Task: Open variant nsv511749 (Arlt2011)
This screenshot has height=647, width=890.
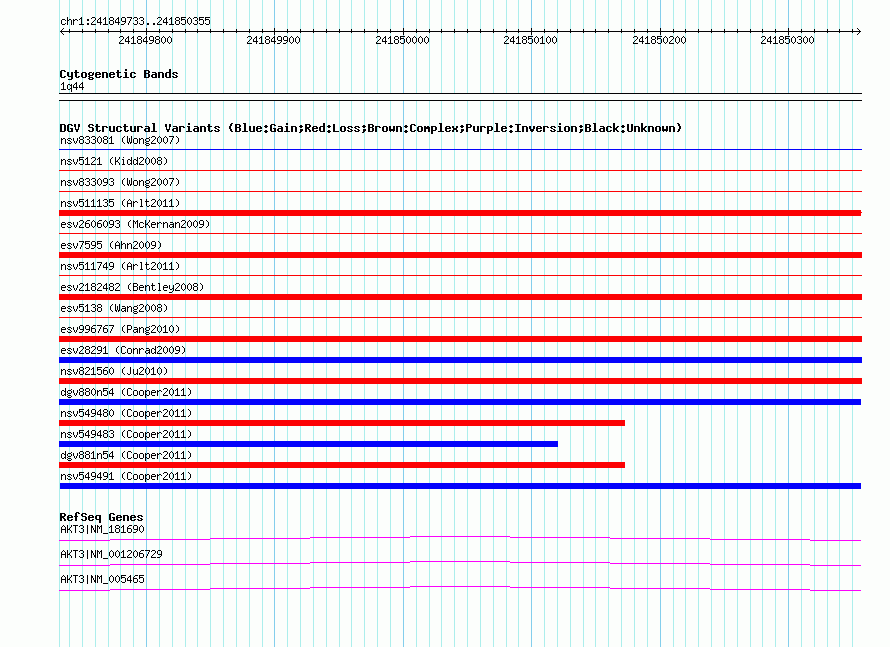Action: click(120, 266)
